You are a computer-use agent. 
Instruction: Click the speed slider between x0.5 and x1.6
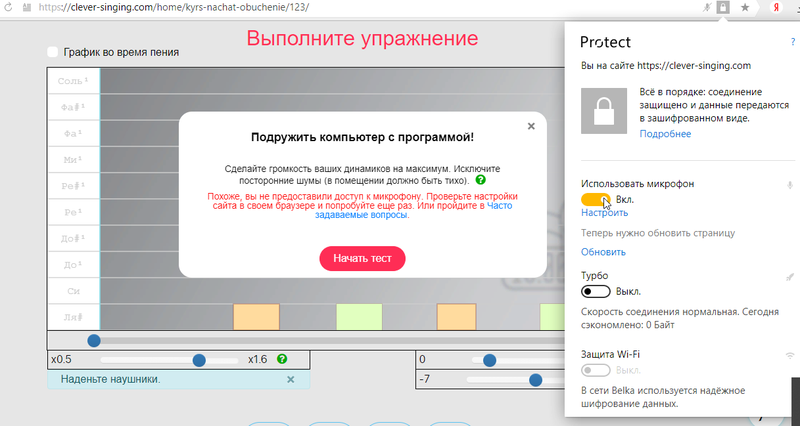[169, 360]
